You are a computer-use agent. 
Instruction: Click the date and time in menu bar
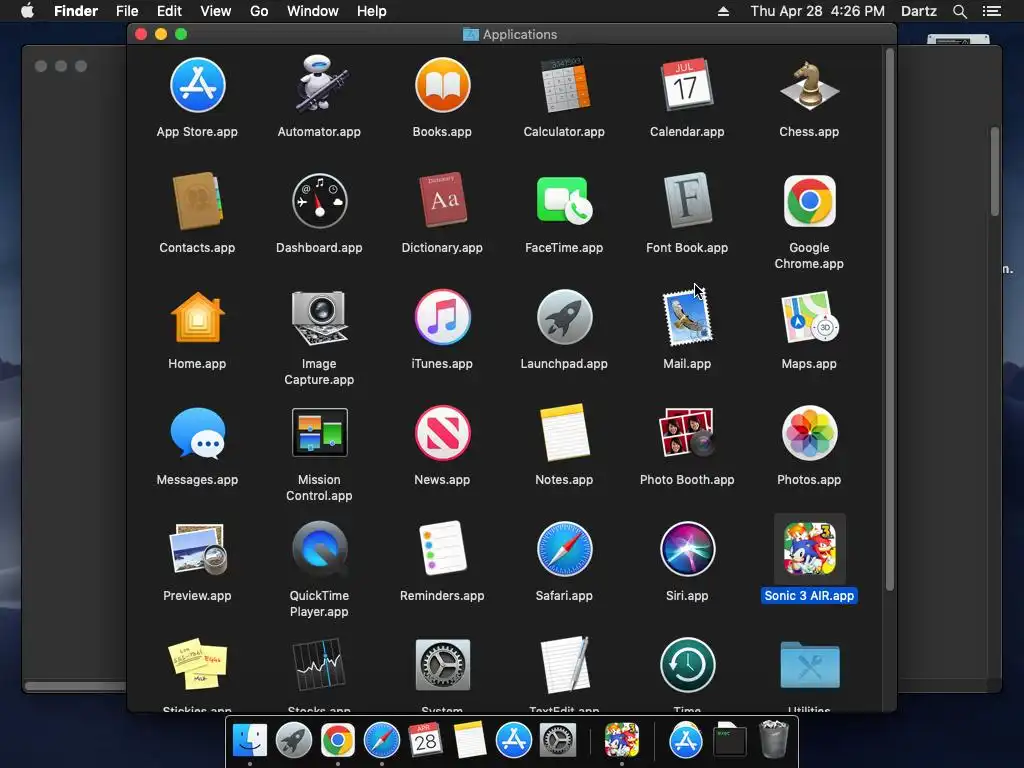pyautogui.click(x=817, y=11)
